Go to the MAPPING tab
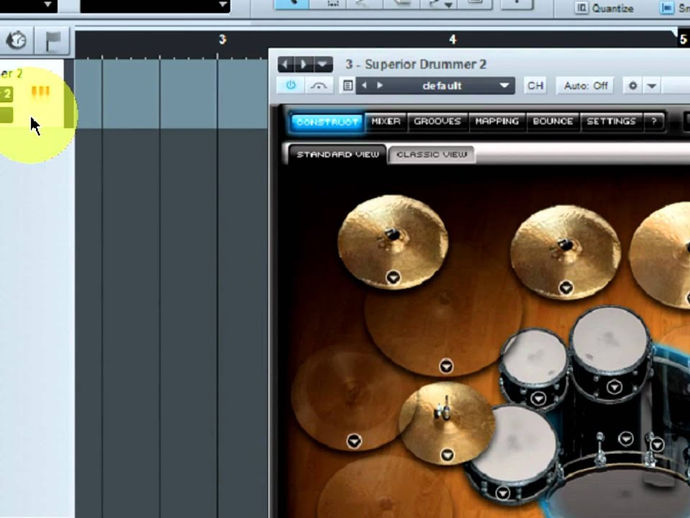 [x=497, y=121]
